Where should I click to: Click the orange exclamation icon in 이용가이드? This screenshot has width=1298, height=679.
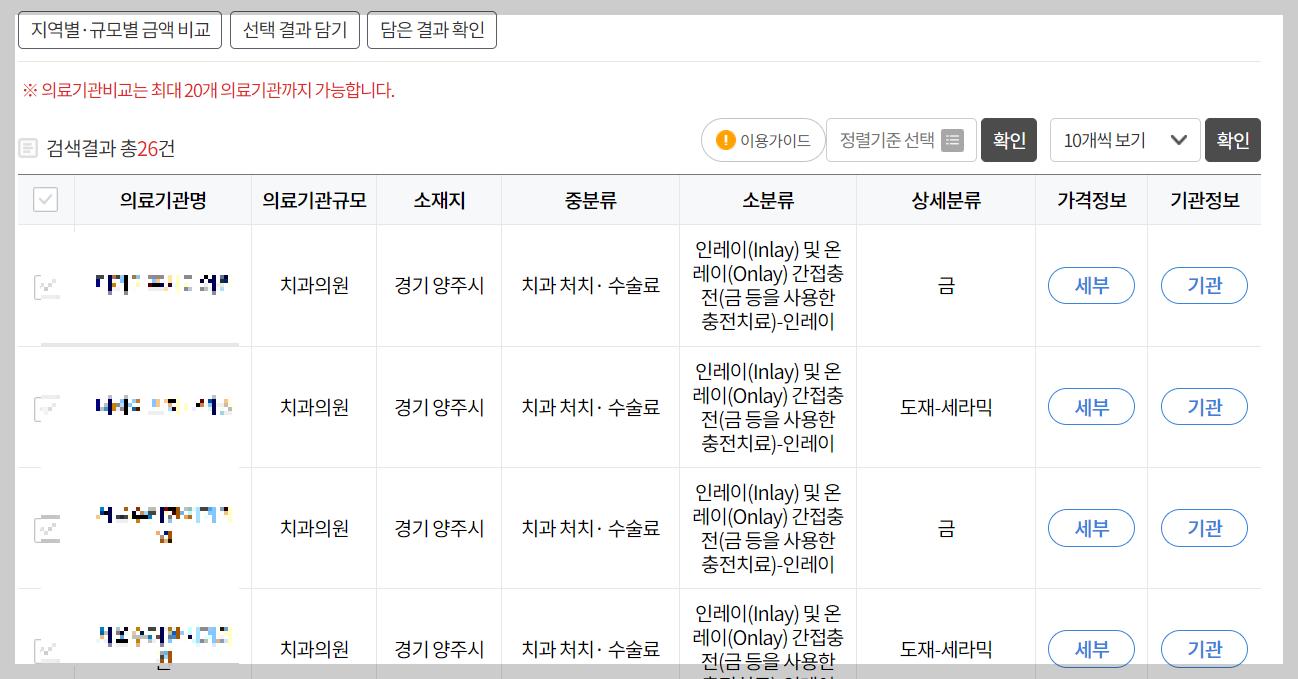coord(726,140)
